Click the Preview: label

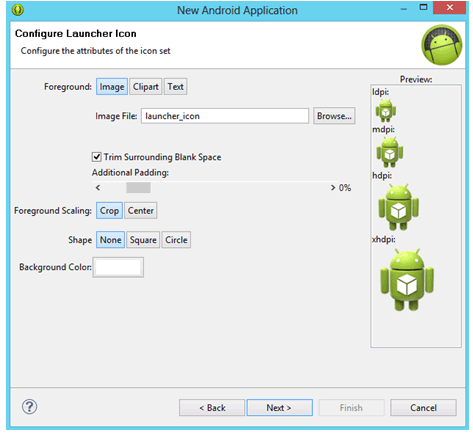pyautogui.click(x=416, y=79)
